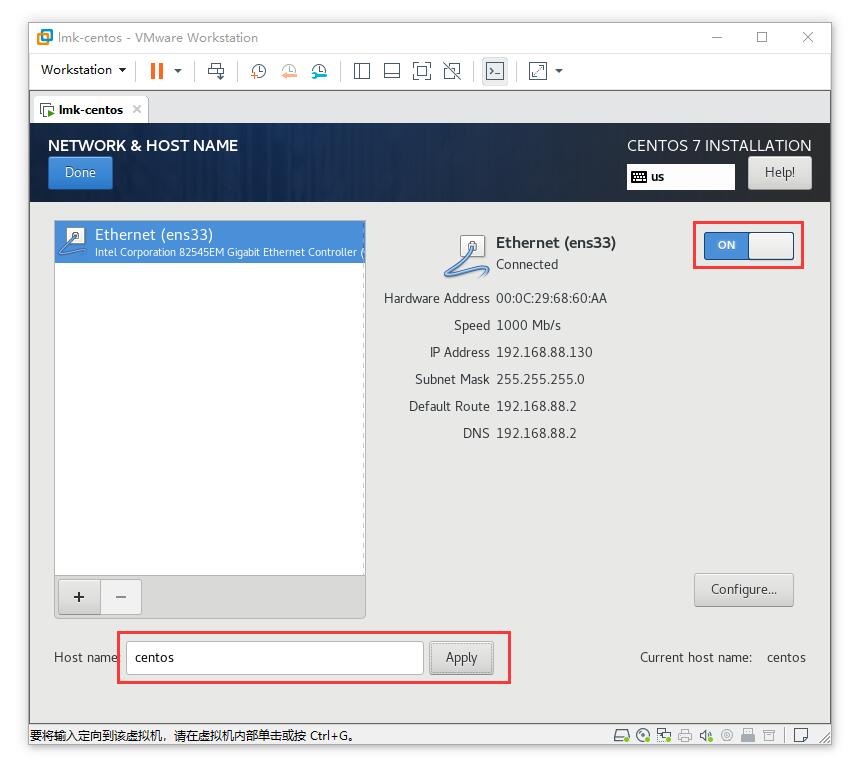
Task: Remove the device with minus button
Action: click(121, 597)
